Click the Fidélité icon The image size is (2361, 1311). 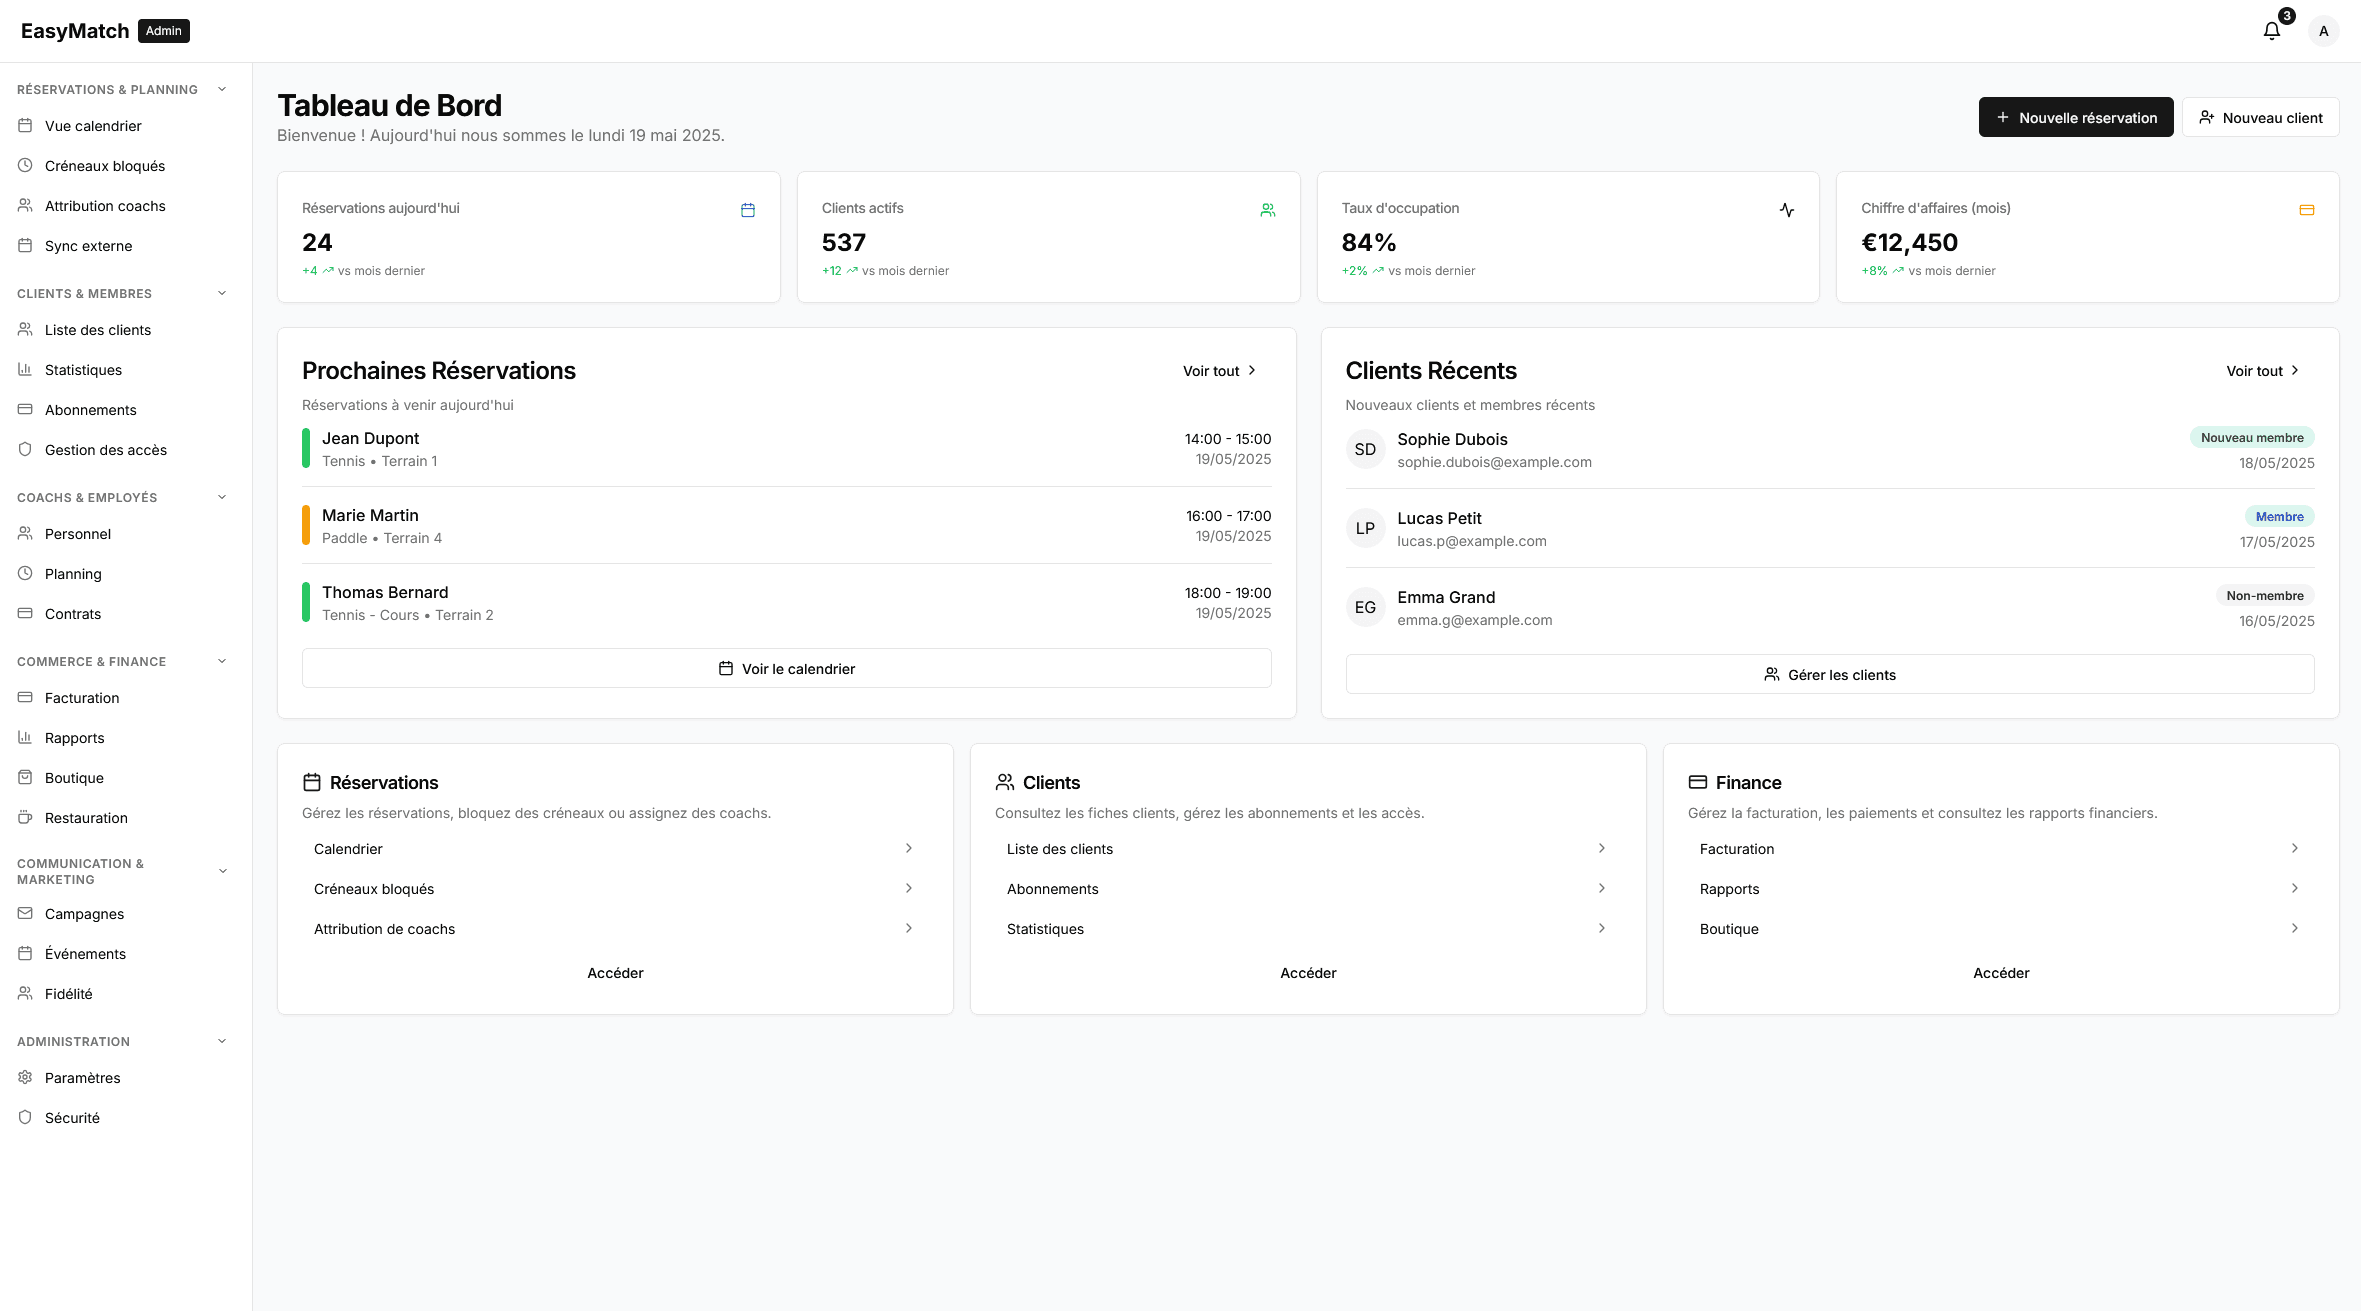25,993
